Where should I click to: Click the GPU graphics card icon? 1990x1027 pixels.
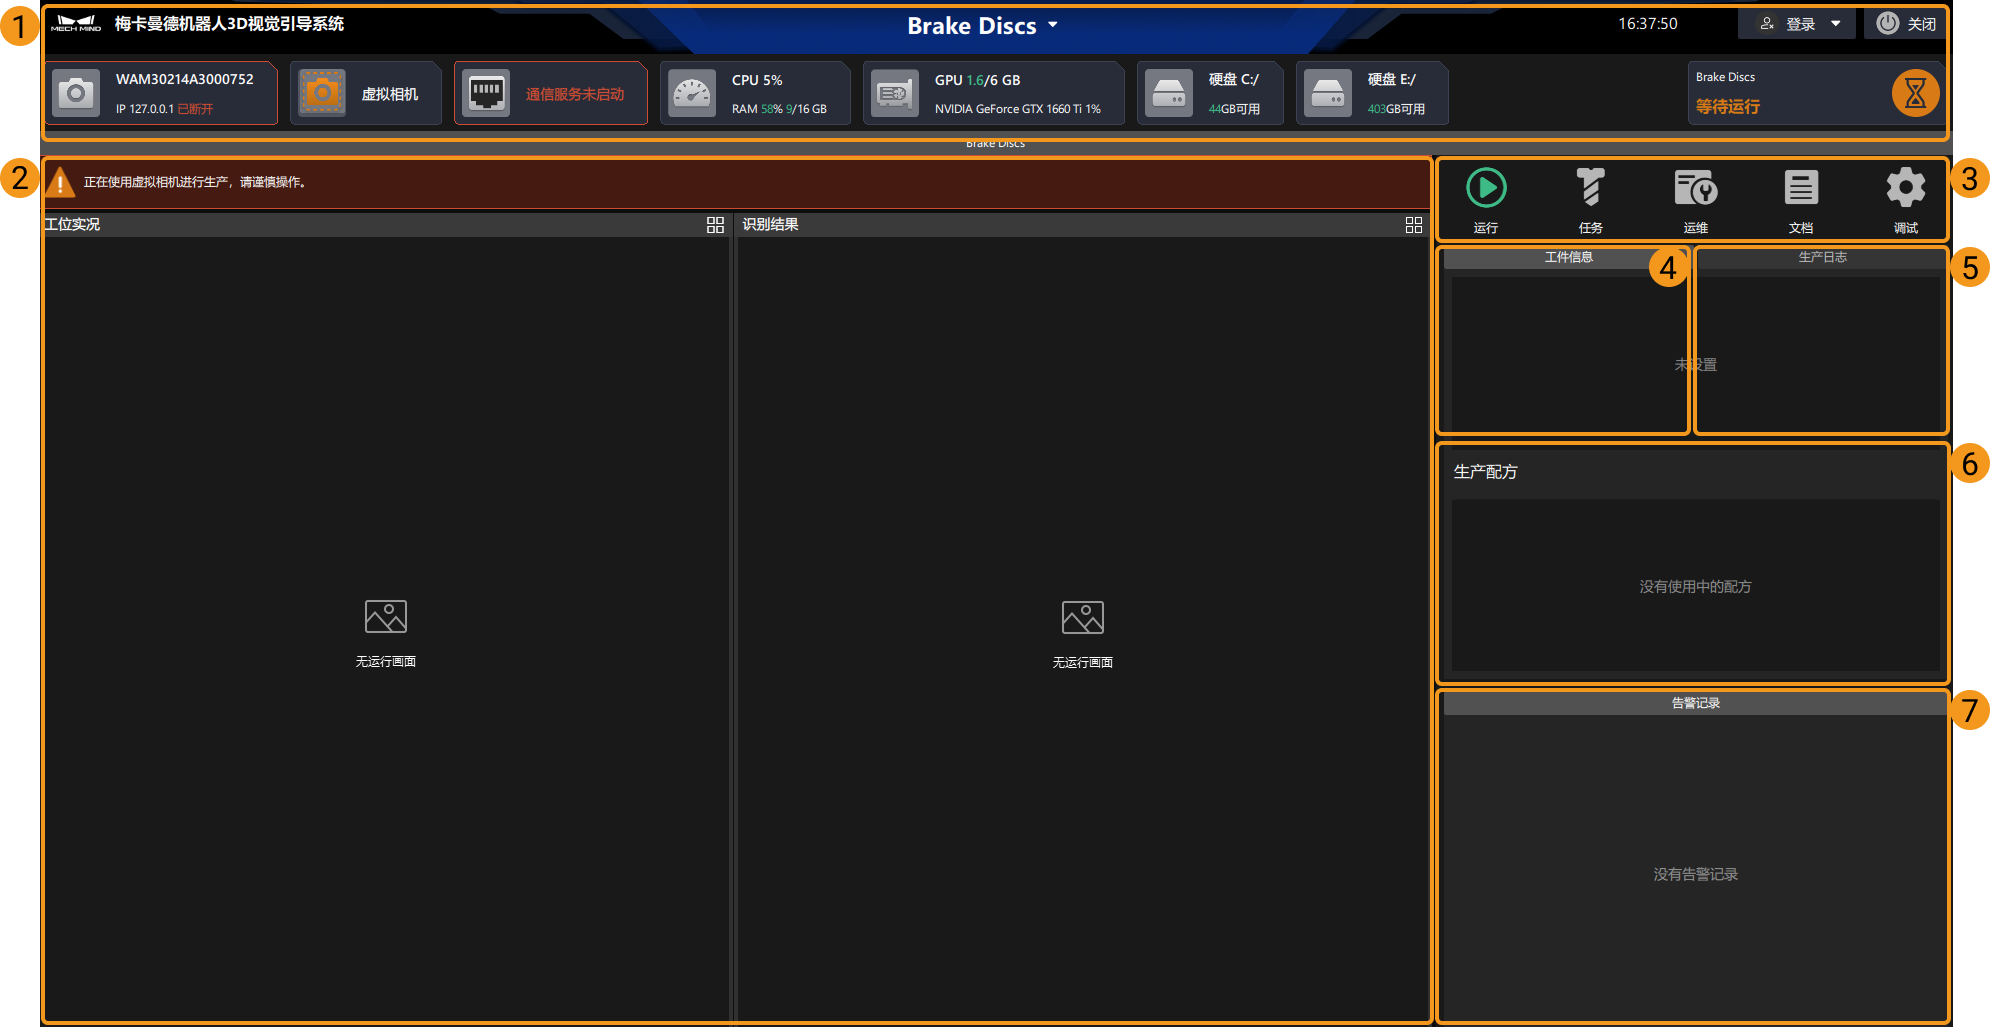(x=895, y=93)
